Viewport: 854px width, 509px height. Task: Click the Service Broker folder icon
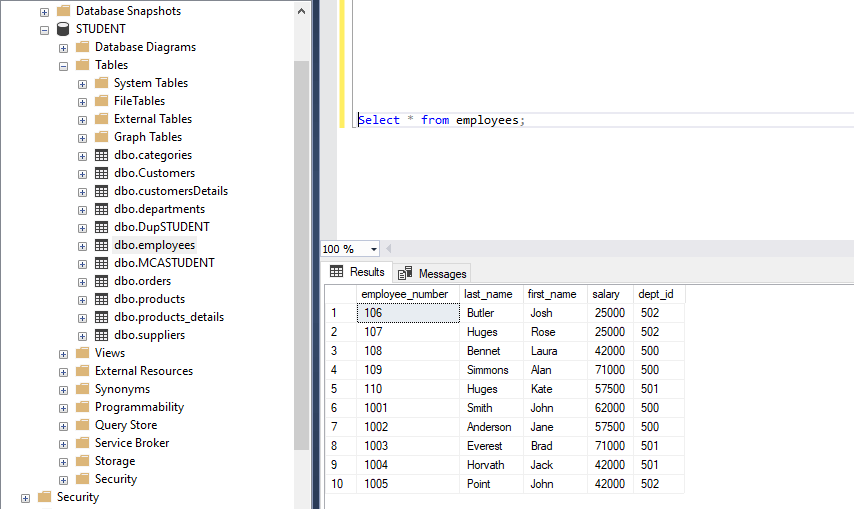pyautogui.click(x=82, y=443)
